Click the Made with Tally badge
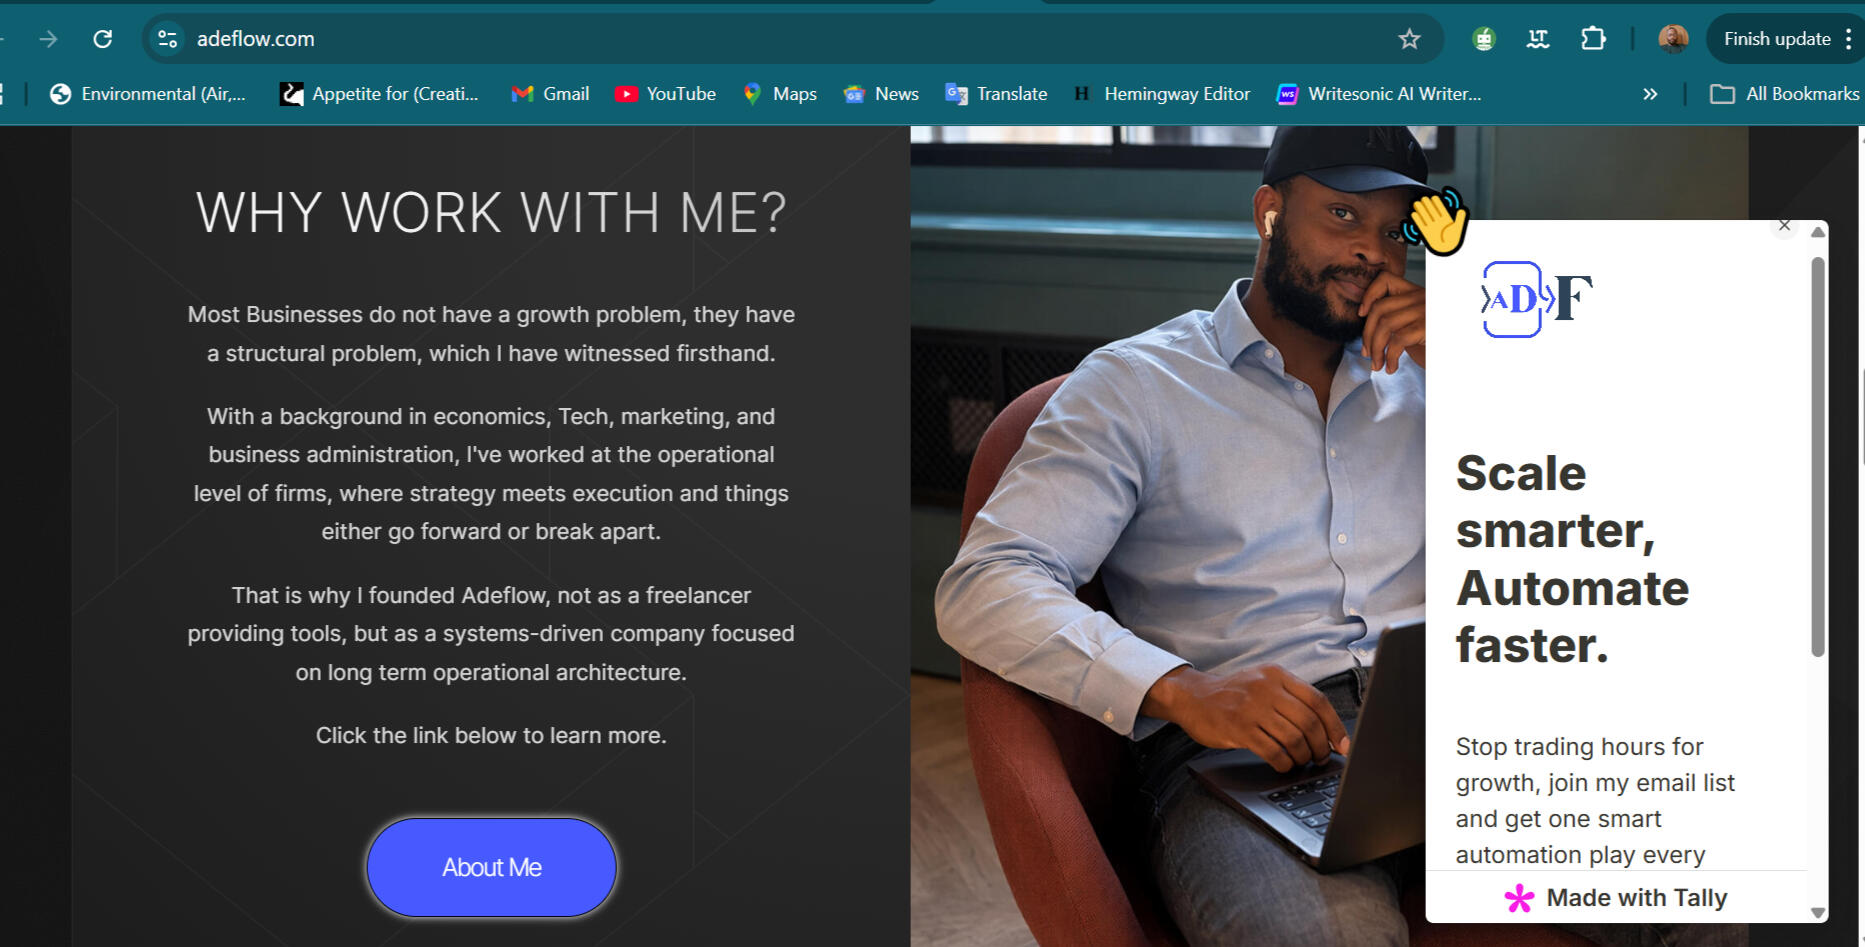Screen dimensions: 1865x947 click(x=1617, y=898)
